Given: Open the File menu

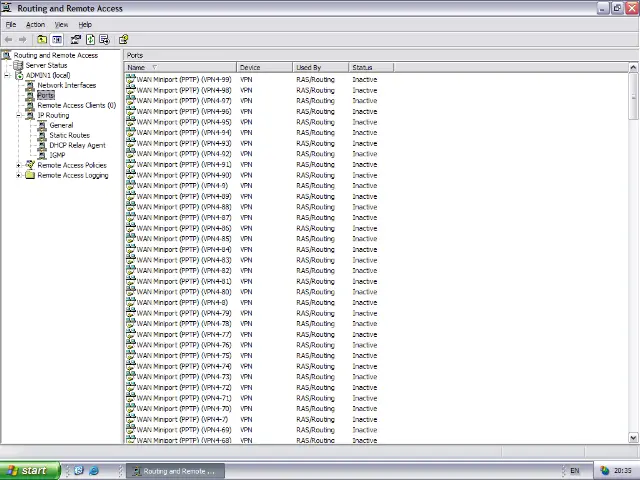Looking at the screenshot, I should [x=11, y=24].
